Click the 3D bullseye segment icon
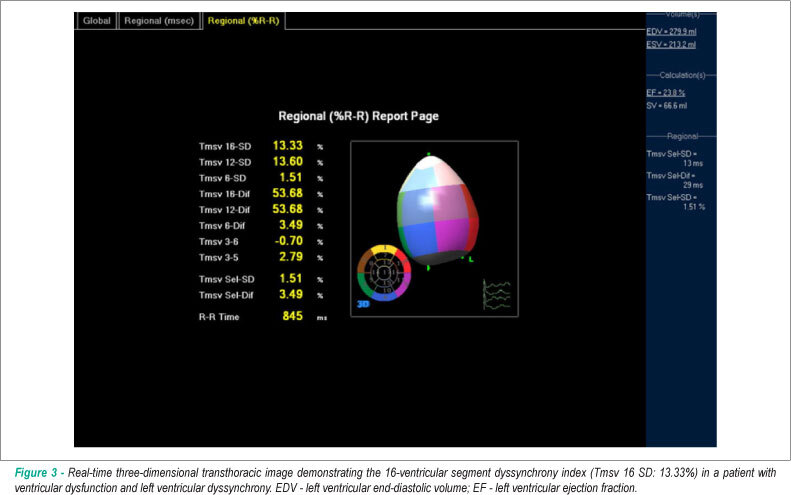791x495 pixels. pos(384,273)
